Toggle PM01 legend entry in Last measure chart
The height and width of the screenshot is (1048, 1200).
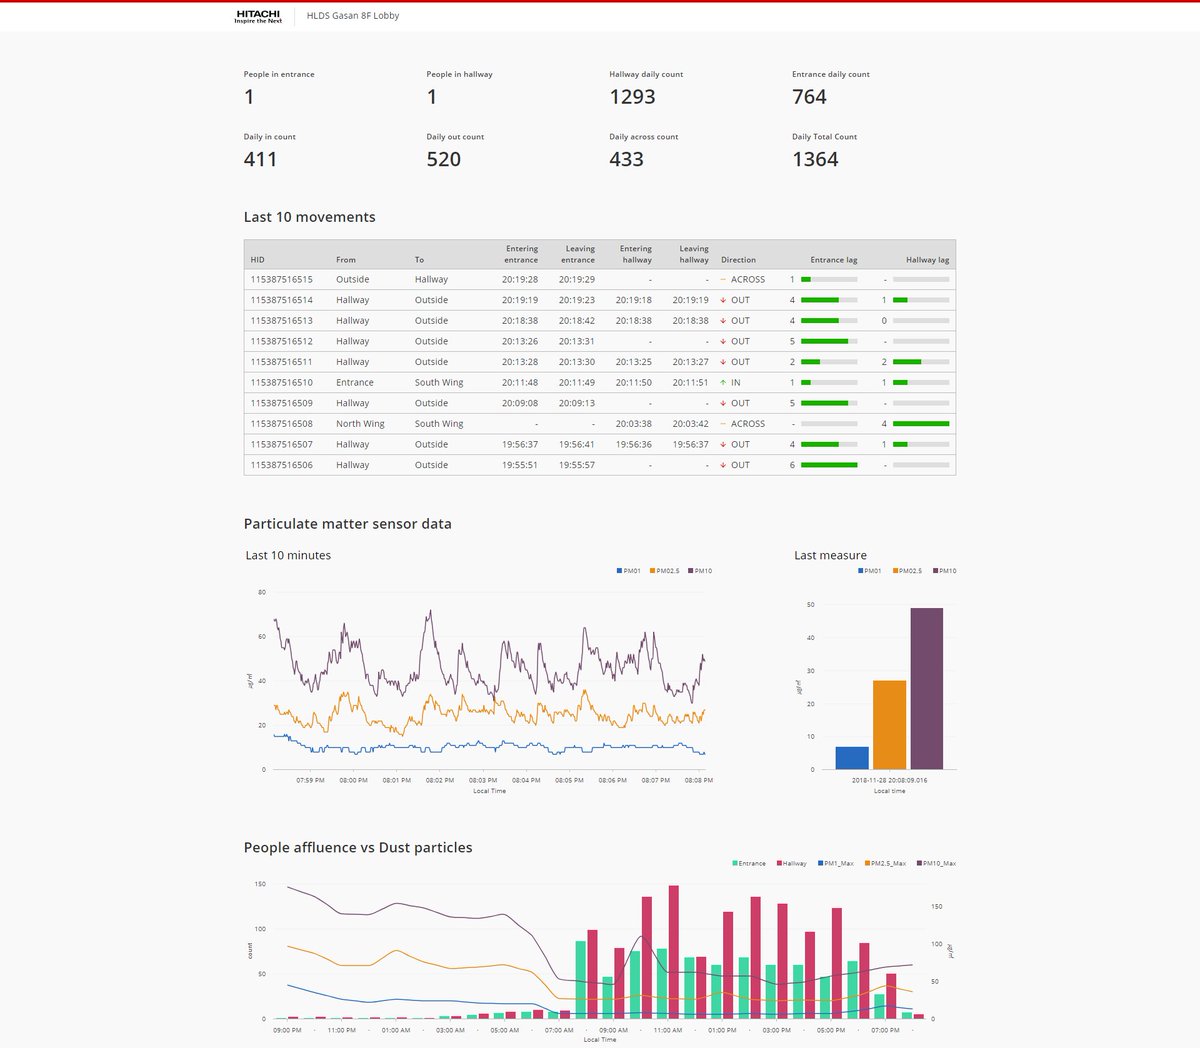click(870, 571)
